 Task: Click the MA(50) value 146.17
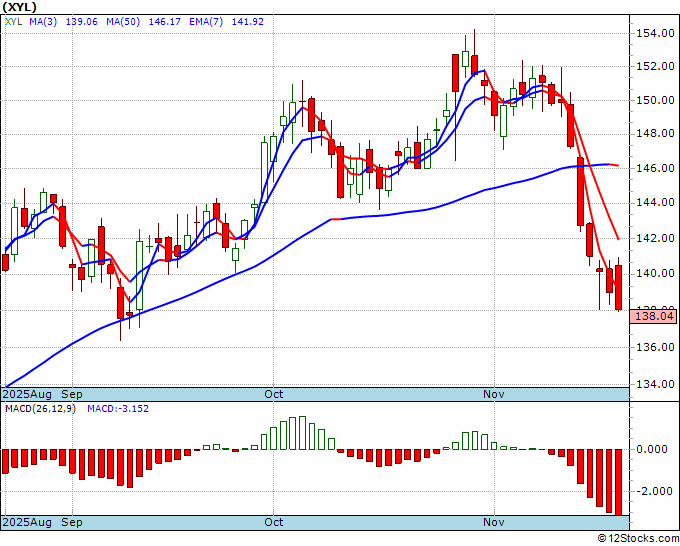(164, 21)
